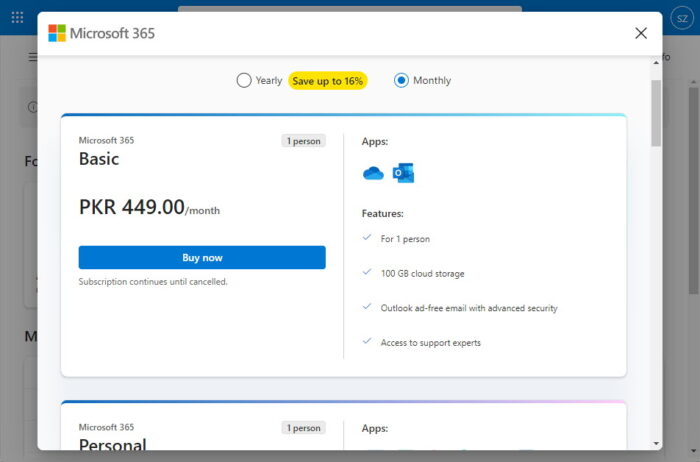Open the app launcher grid icon
The image size is (700, 462).
pos(17,18)
